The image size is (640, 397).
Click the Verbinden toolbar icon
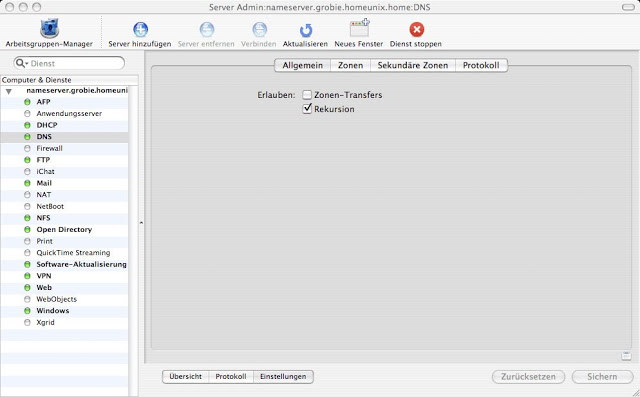259,29
